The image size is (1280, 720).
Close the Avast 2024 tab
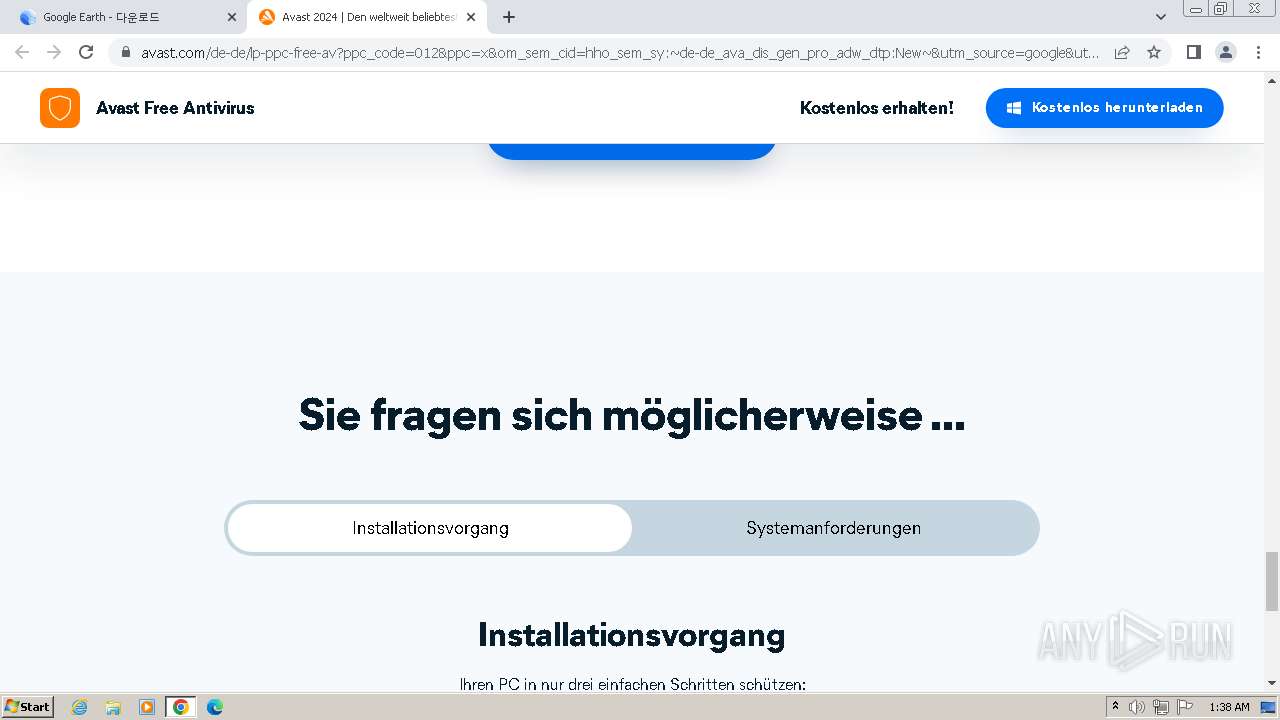[x=471, y=17]
